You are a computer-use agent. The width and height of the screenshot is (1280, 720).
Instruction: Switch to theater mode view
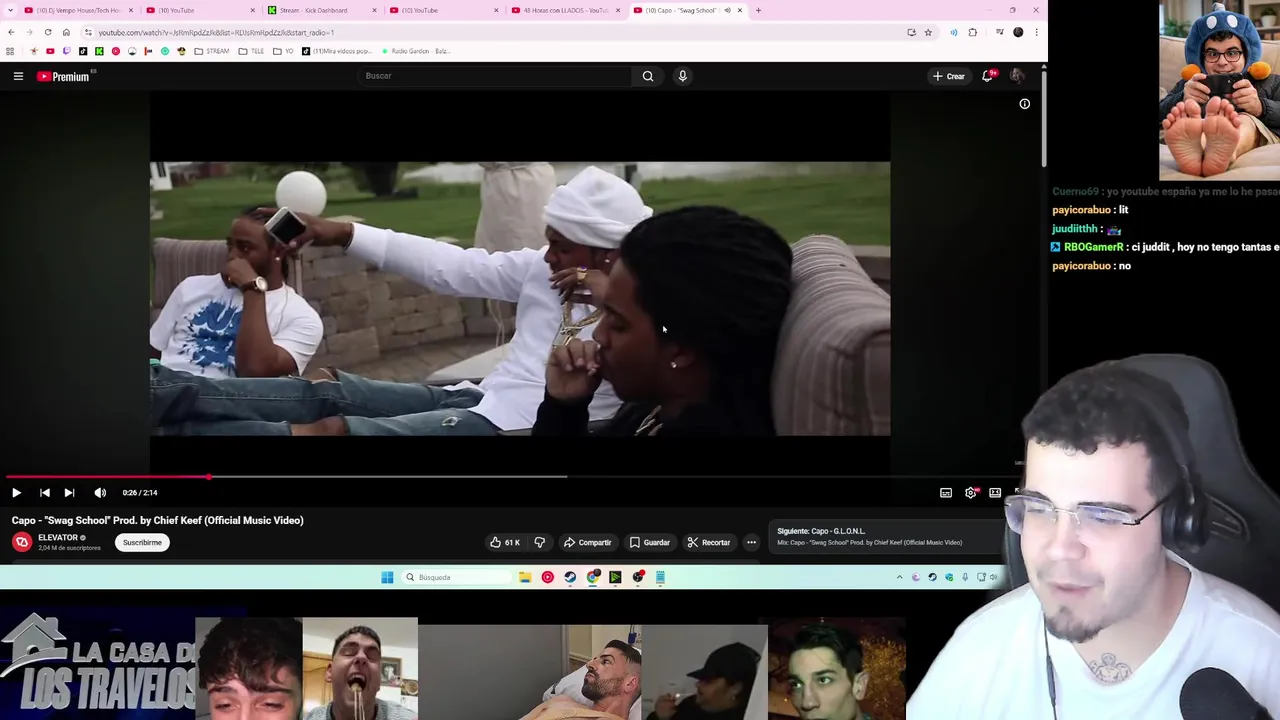tap(995, 493)
